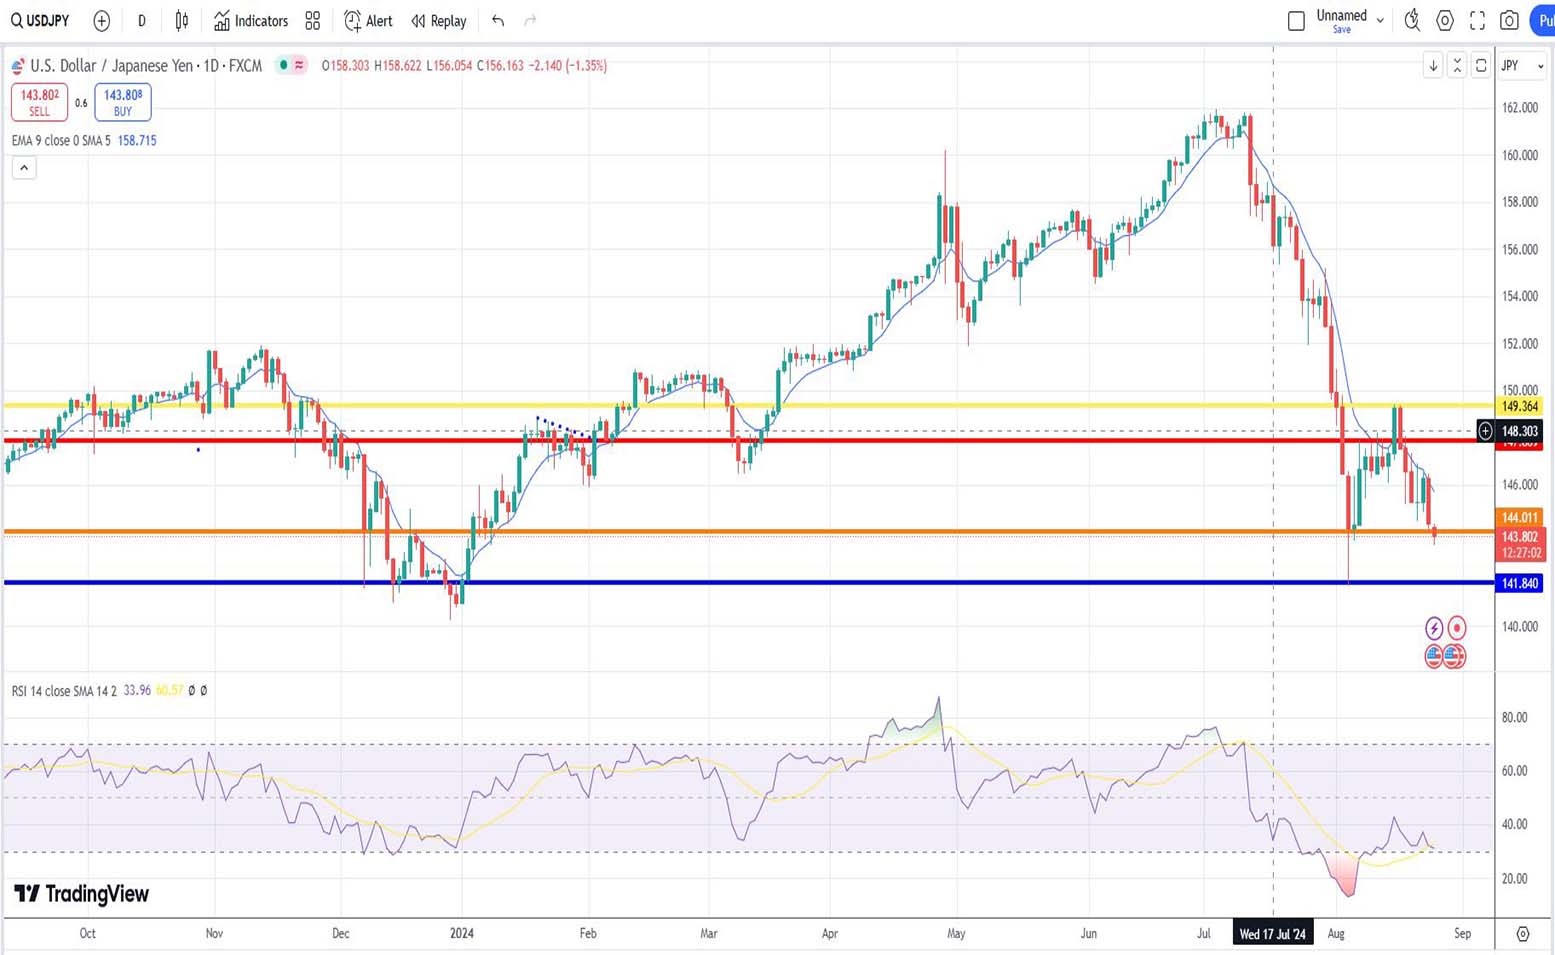Open the indicator templates grid icon
Viewport: 1555px width, 955px height.
(313, 20)
